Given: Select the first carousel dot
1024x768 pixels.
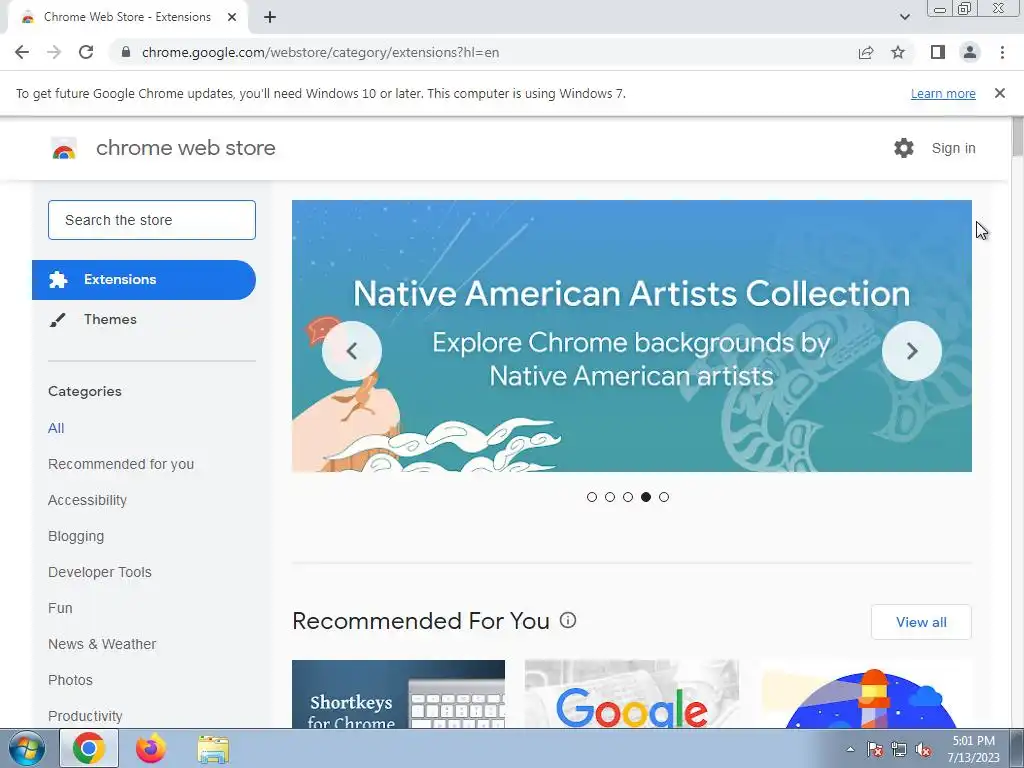Looking at the screenshot, I should click(x=592, y=497).
